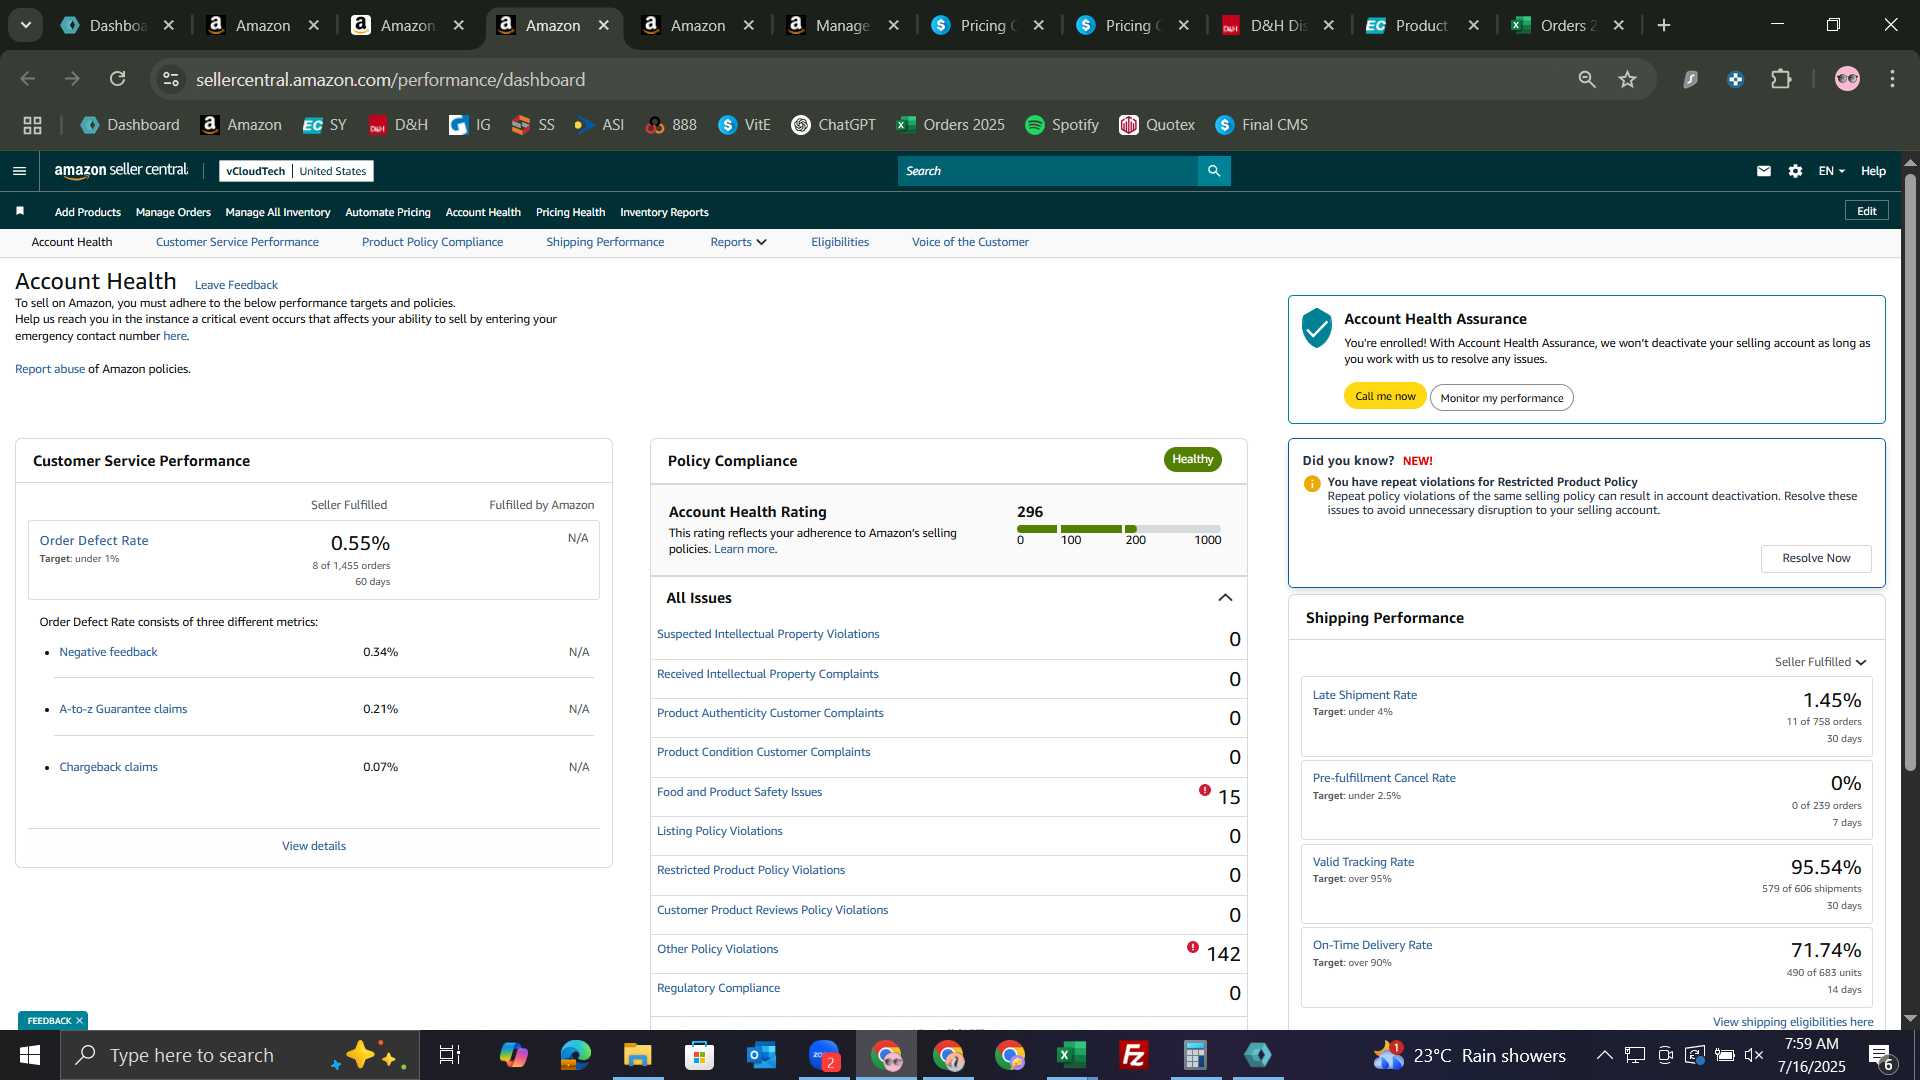This screenshot has width=1920, height=1080.
Task: Close the FEEDBACK tag with its X
Action: point(79,1021)
